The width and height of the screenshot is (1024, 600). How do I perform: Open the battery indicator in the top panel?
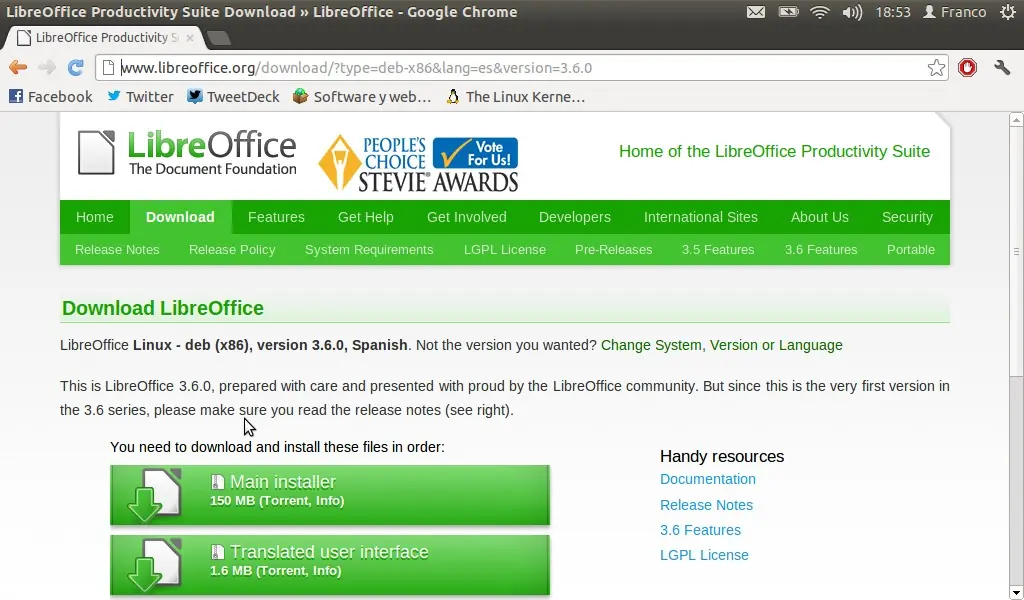point(788,12)
